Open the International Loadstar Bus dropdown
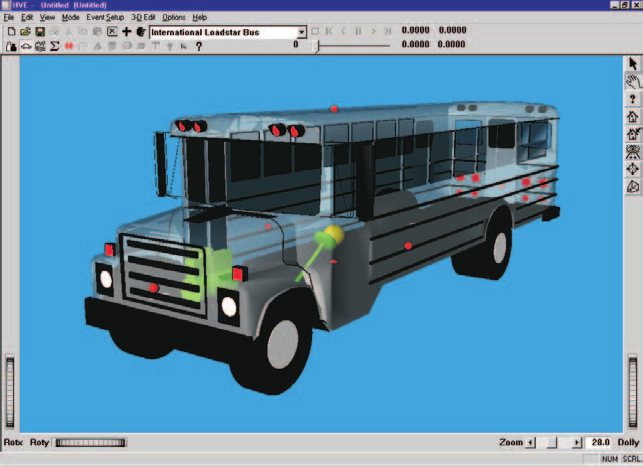Image resolution: width=643 pixels, height=467 pixels. click(x=301, y=32)
